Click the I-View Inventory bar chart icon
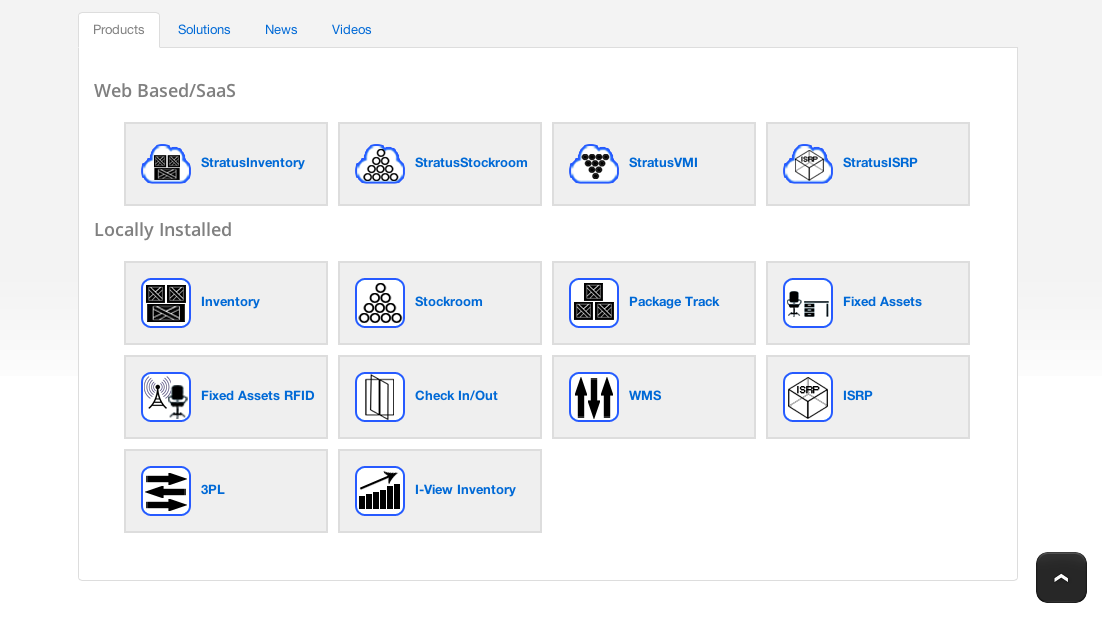Image resolution: width=1102 pixels, height=618 pixels. 380,491
